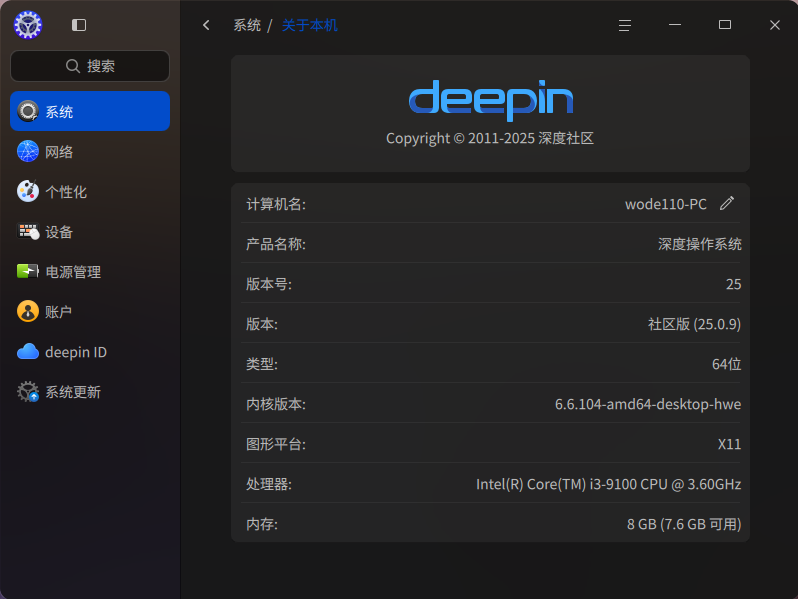
Task: Click the 系统 breadcrumb link
Action: coord(247,25)
